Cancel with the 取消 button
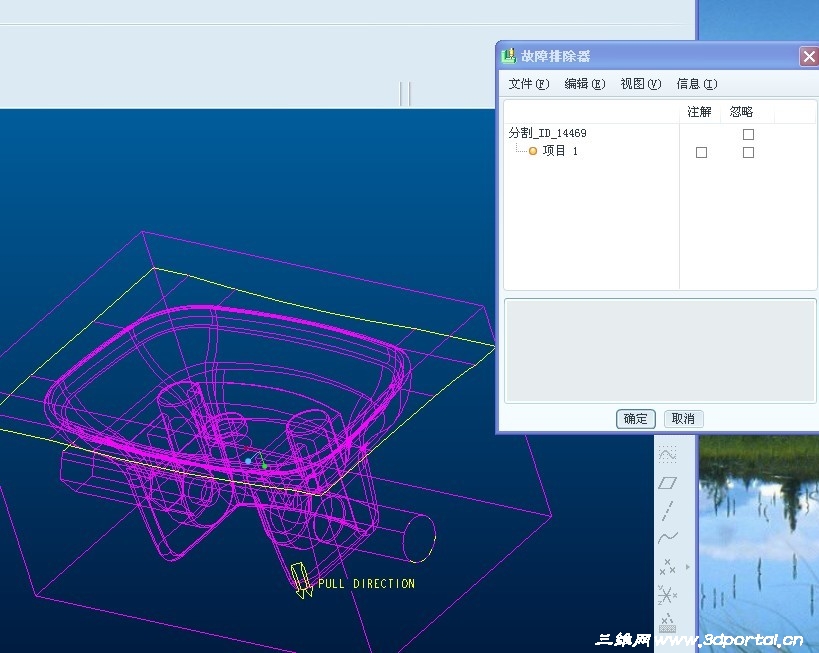819x653 pixels. (x=683, y=419)
